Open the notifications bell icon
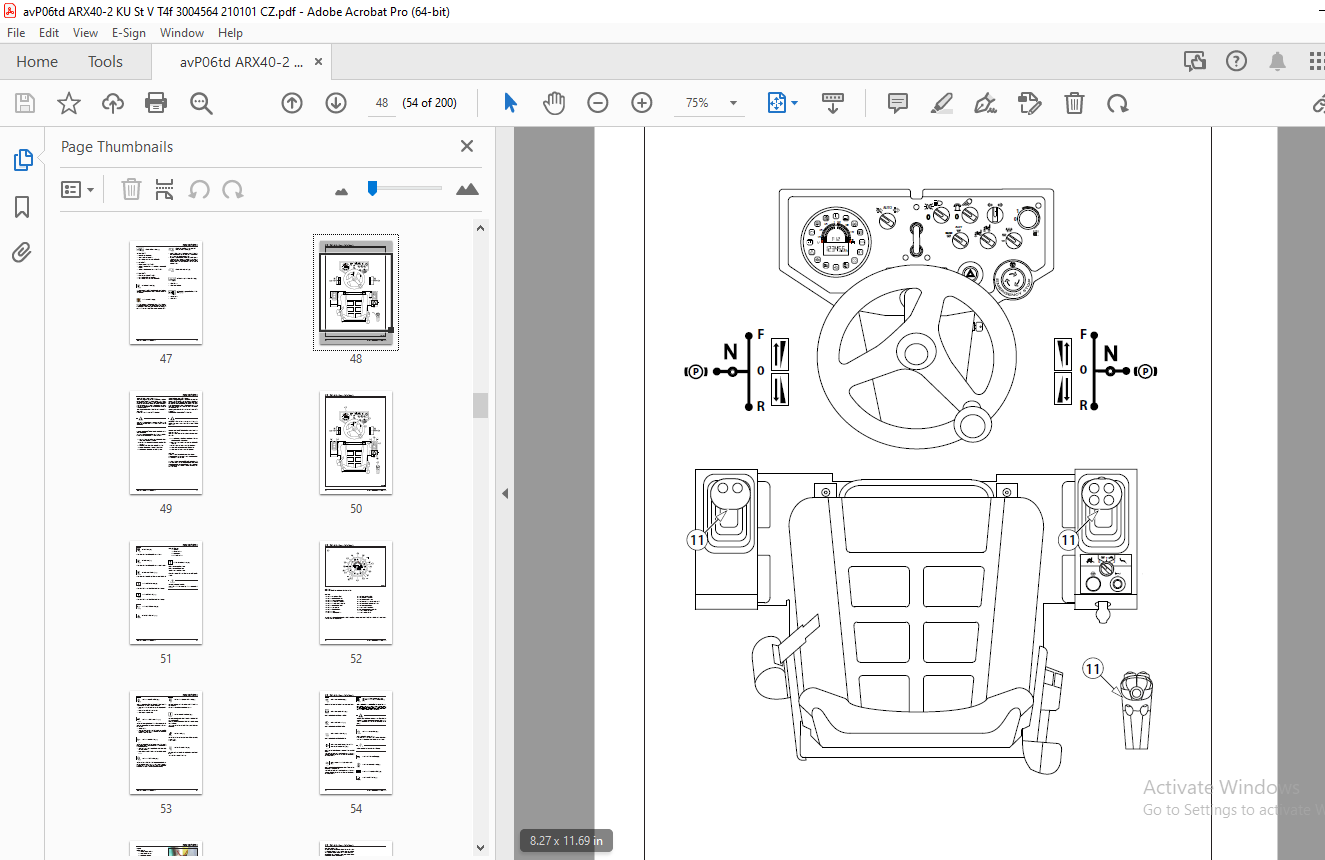Viewport: 1325px width, 860px height. coord(1277,61)
